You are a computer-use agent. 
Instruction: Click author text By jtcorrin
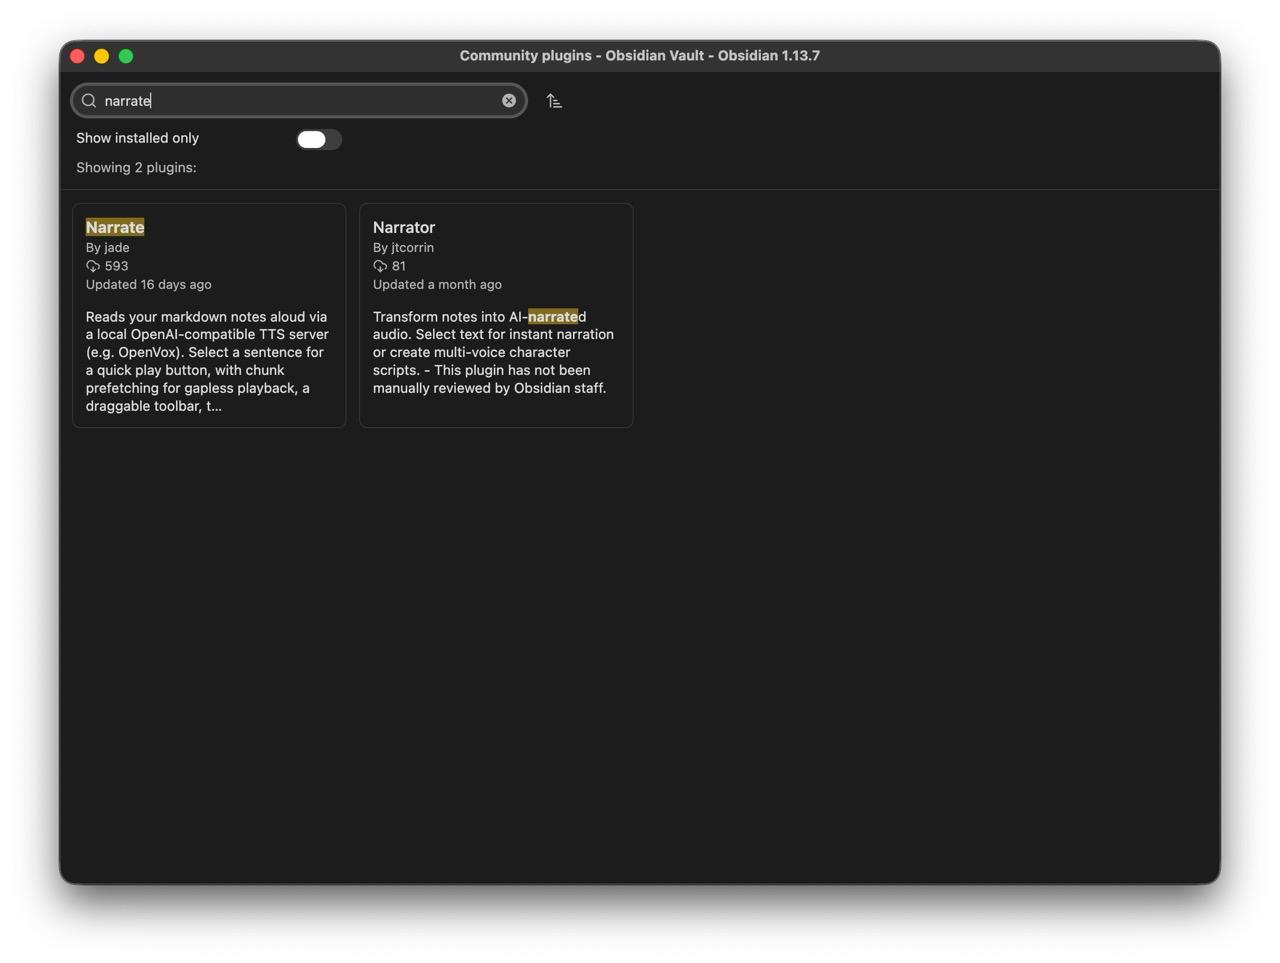tap(403, 248)
